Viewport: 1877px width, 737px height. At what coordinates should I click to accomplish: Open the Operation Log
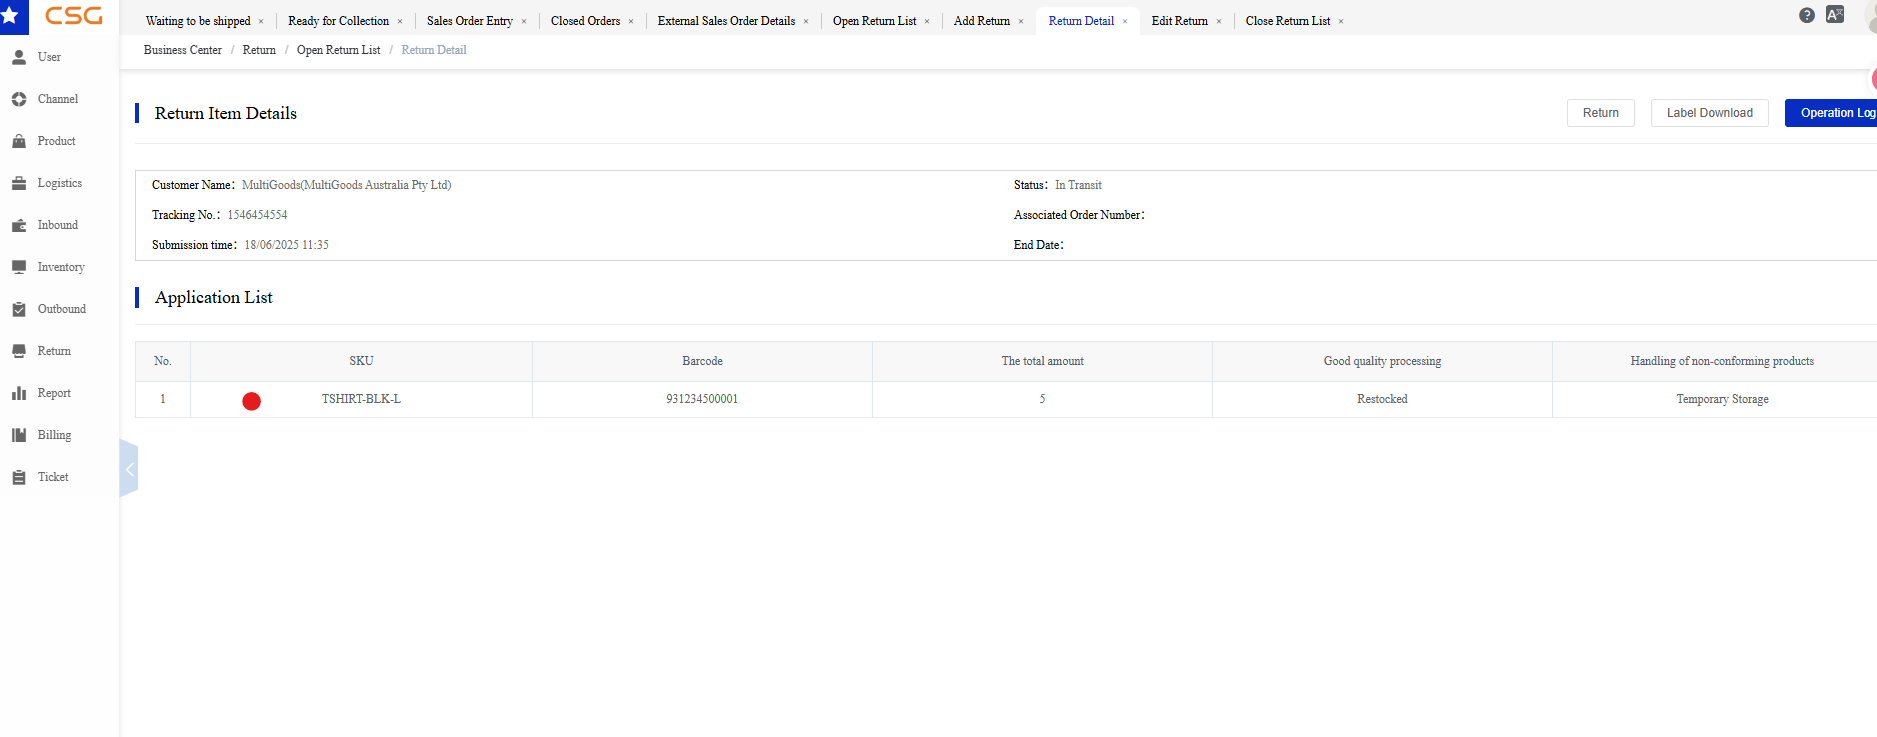pos(1831,113)
